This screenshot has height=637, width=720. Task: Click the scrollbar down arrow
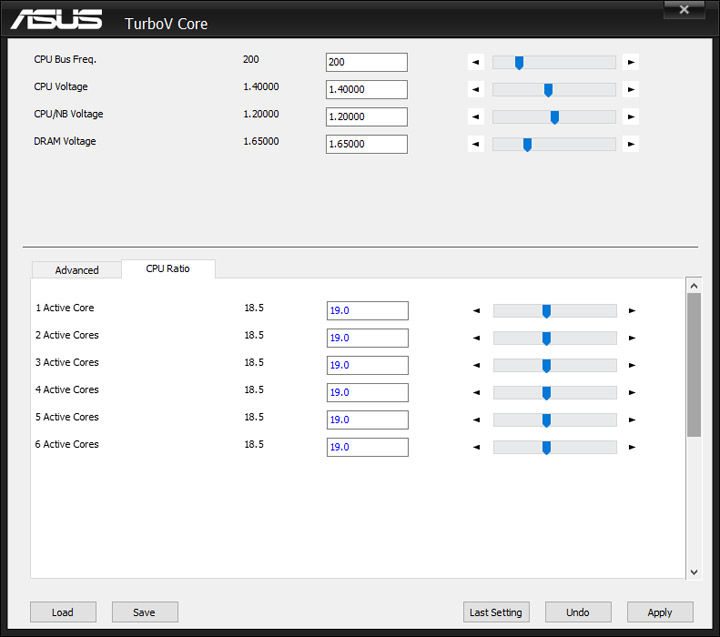[x=694, y=572]
